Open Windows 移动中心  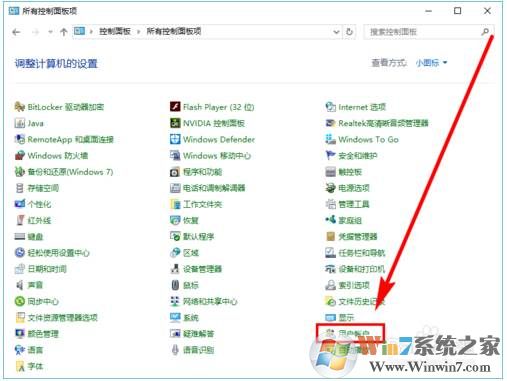click(210, 155)
